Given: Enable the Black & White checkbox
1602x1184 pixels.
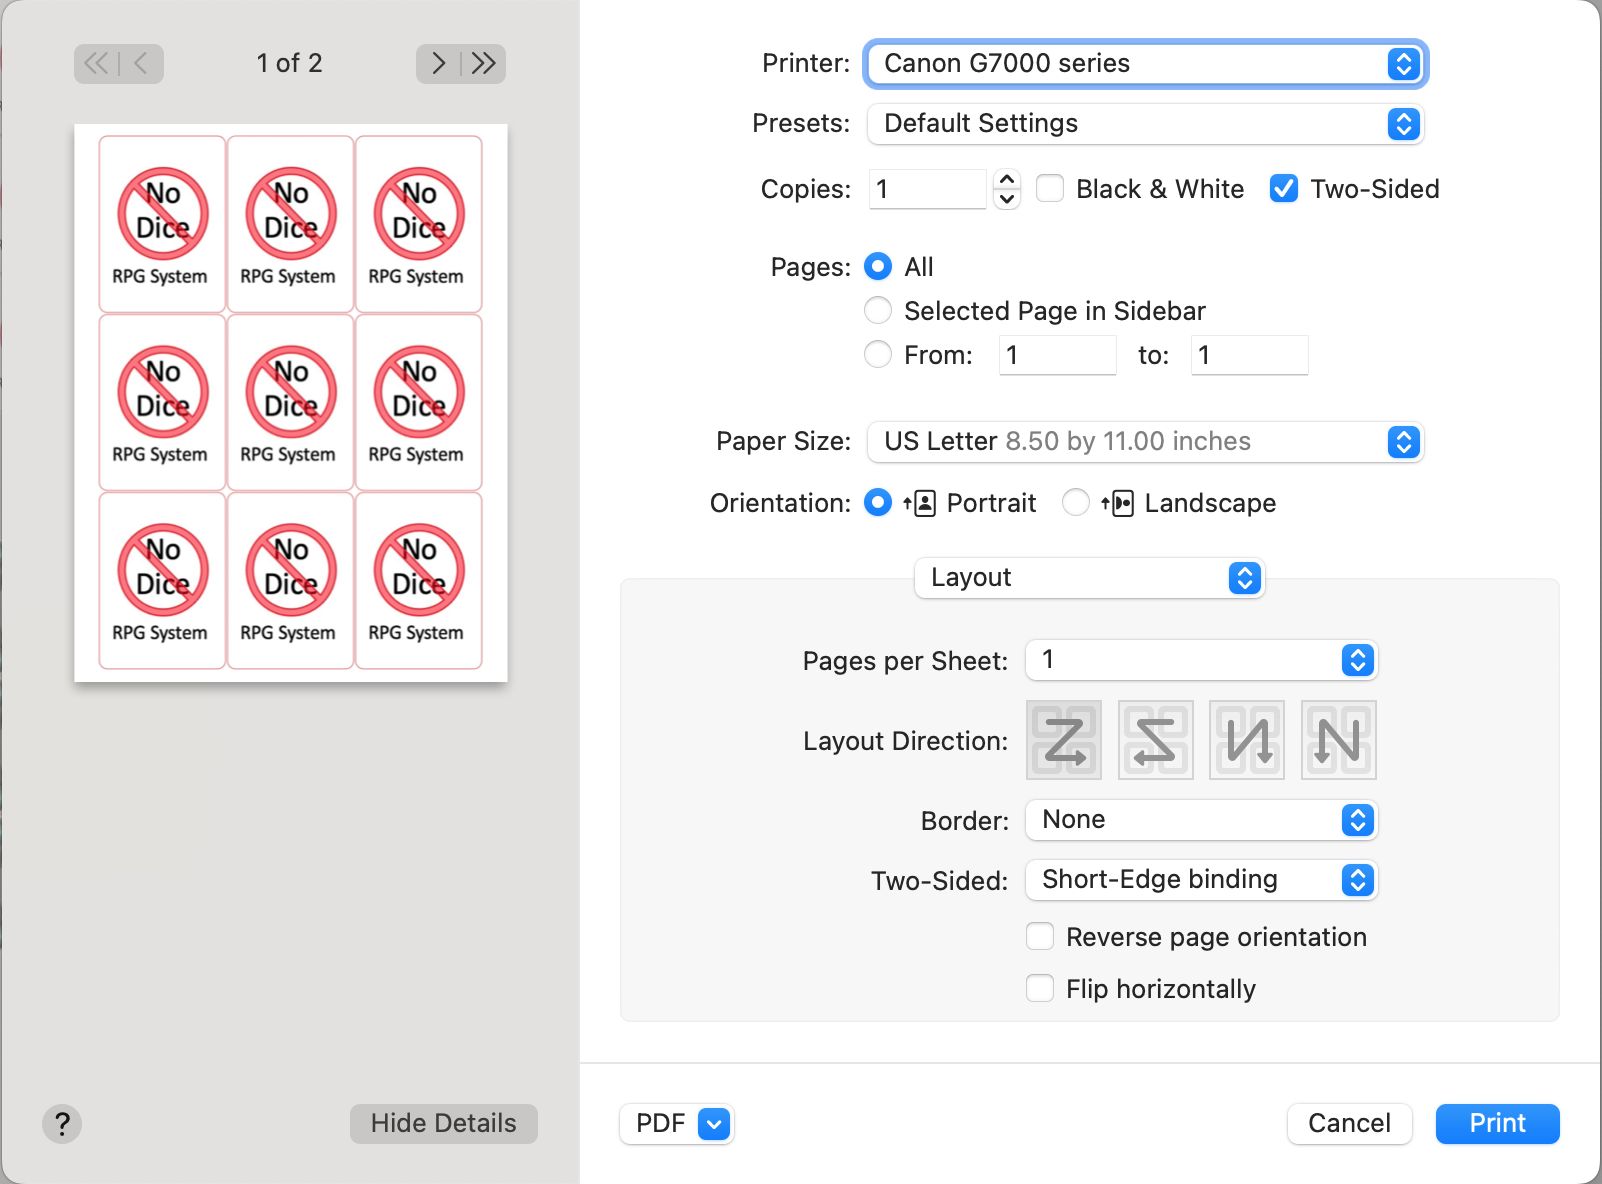Looking at the screenshot, I should [x=1050, y=189].
